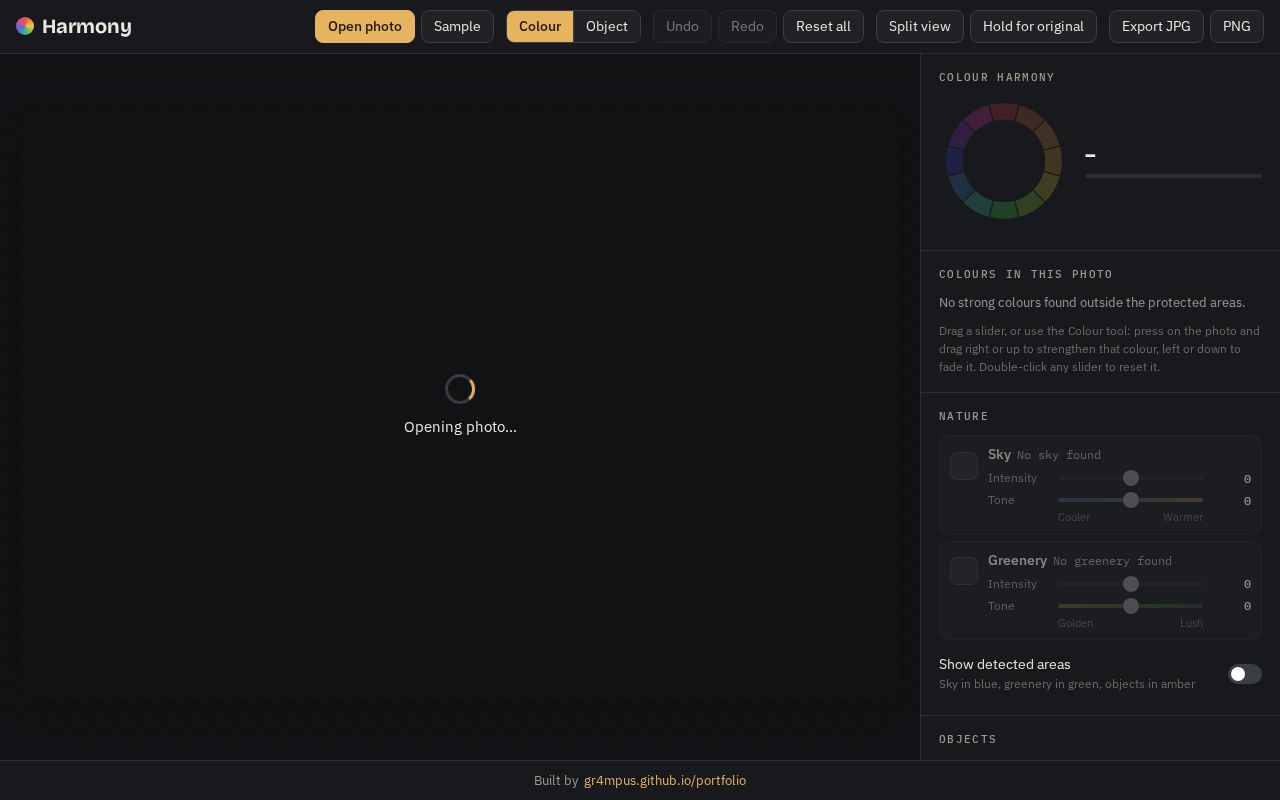Enable the Show detected areas switch
The height and width of the screenshot is (800, 1280).
click(x=1245, y=674)
